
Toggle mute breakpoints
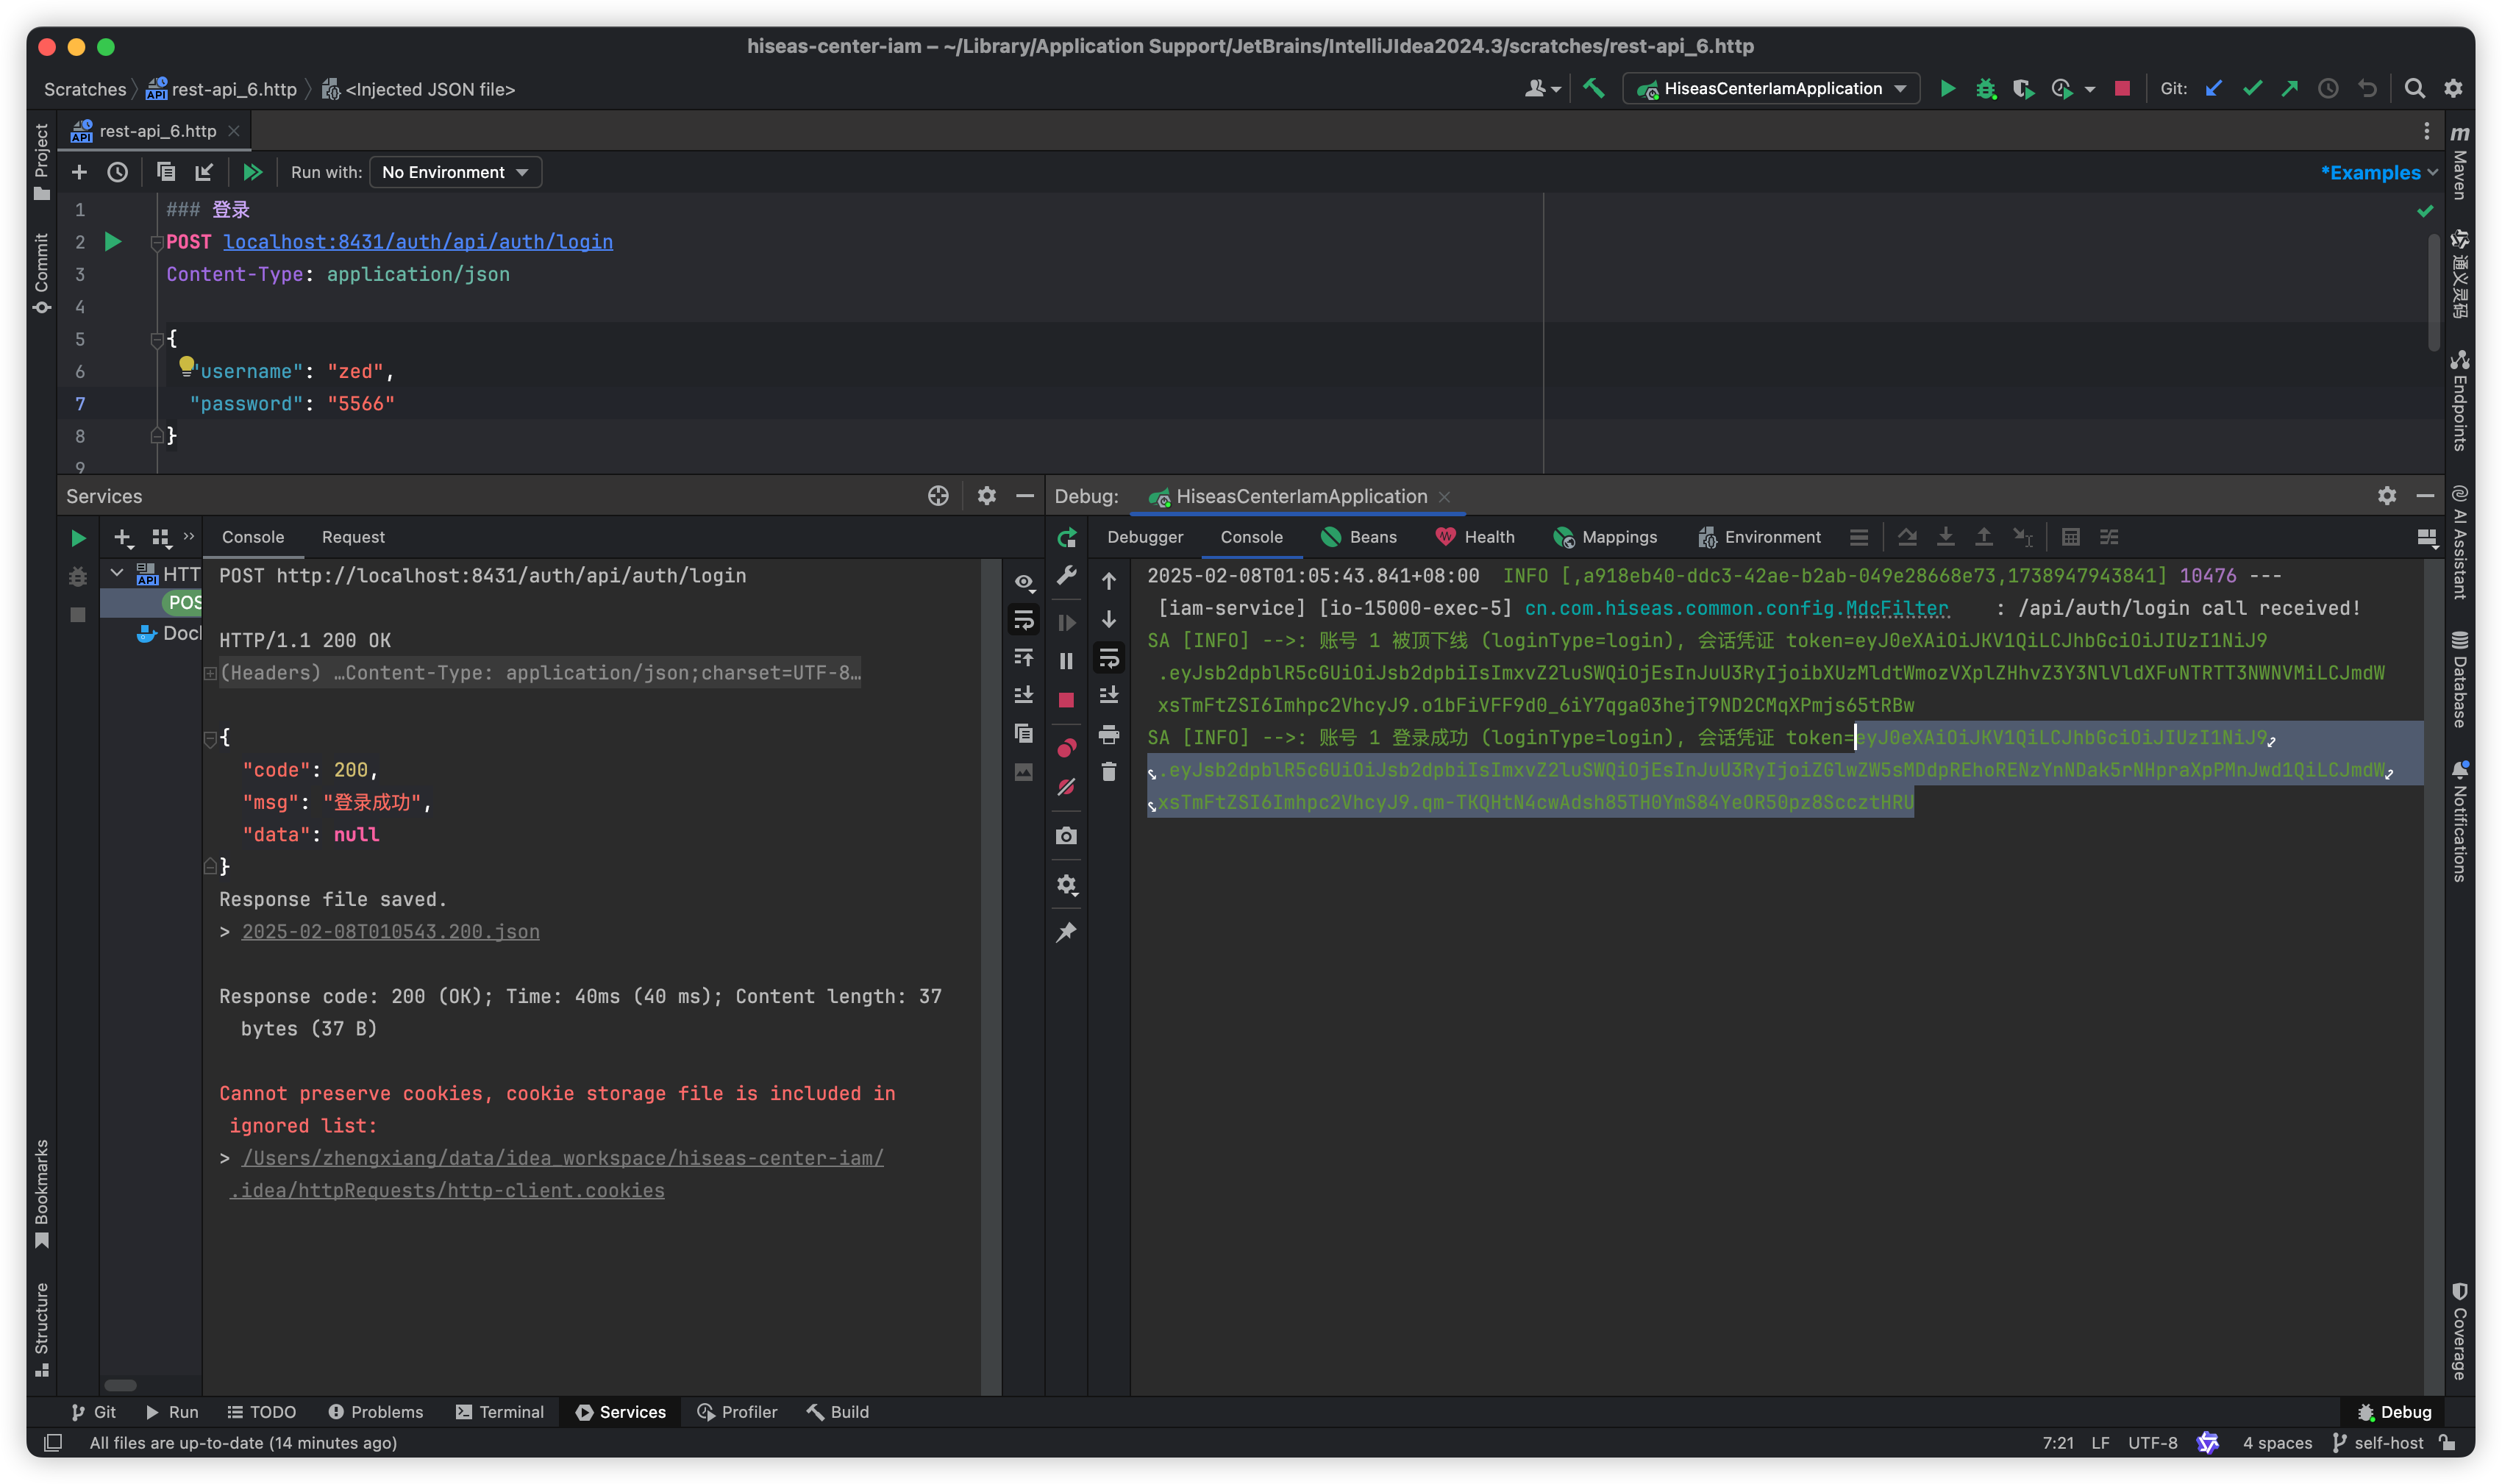[1066, 787]
